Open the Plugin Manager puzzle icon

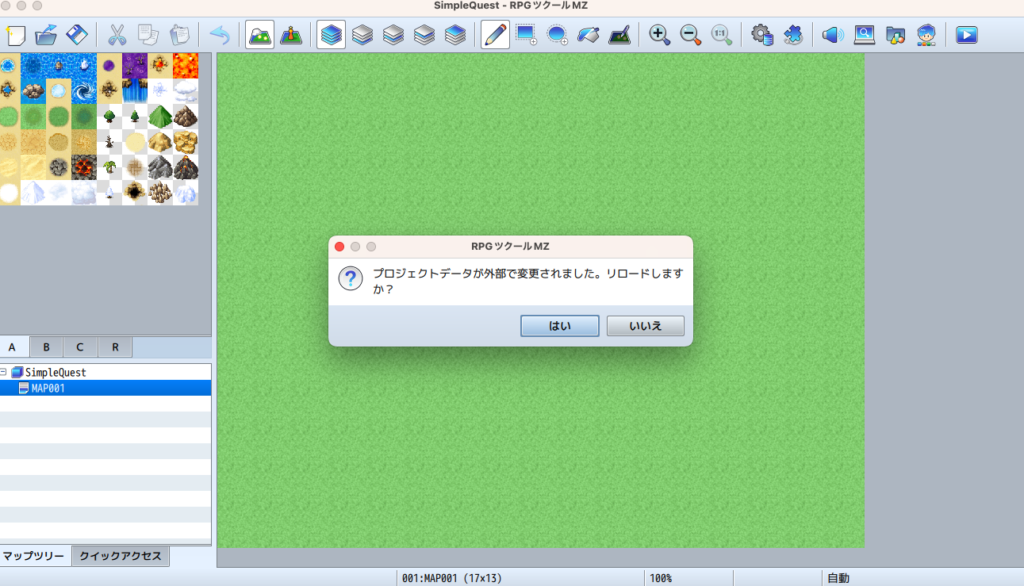[x=793, y=35]
